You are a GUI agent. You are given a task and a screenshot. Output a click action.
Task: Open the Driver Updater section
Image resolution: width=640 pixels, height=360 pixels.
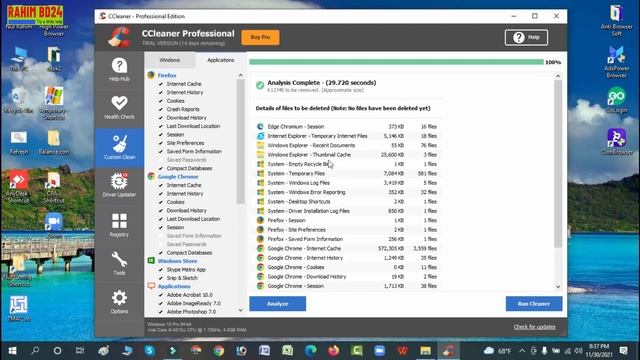(x=119, y=185)
